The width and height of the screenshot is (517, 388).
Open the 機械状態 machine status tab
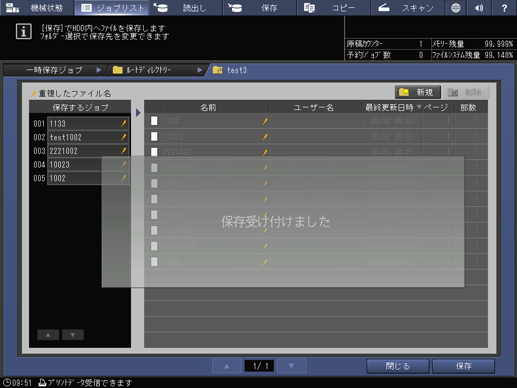pyautogui.click(x=37, y=8)
